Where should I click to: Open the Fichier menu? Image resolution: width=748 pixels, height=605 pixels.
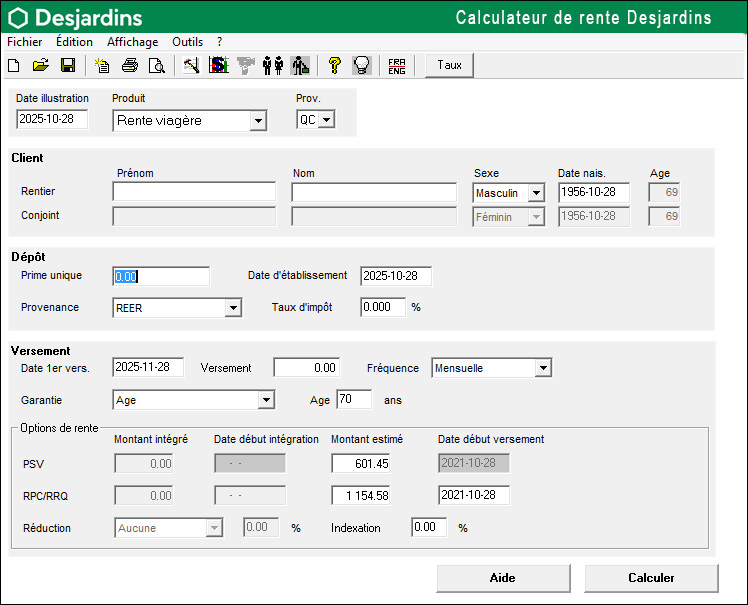tap(25, 42)
